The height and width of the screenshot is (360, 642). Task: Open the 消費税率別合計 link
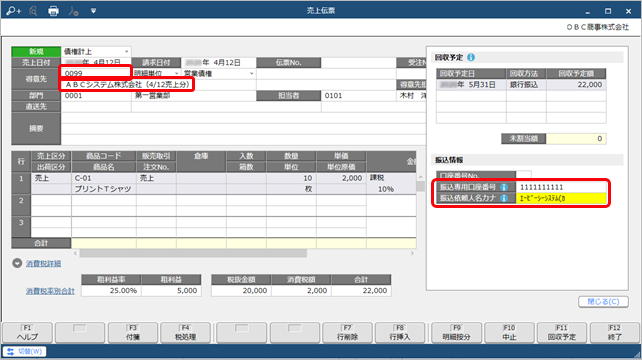pyautogui.click(x=50, y=291)
